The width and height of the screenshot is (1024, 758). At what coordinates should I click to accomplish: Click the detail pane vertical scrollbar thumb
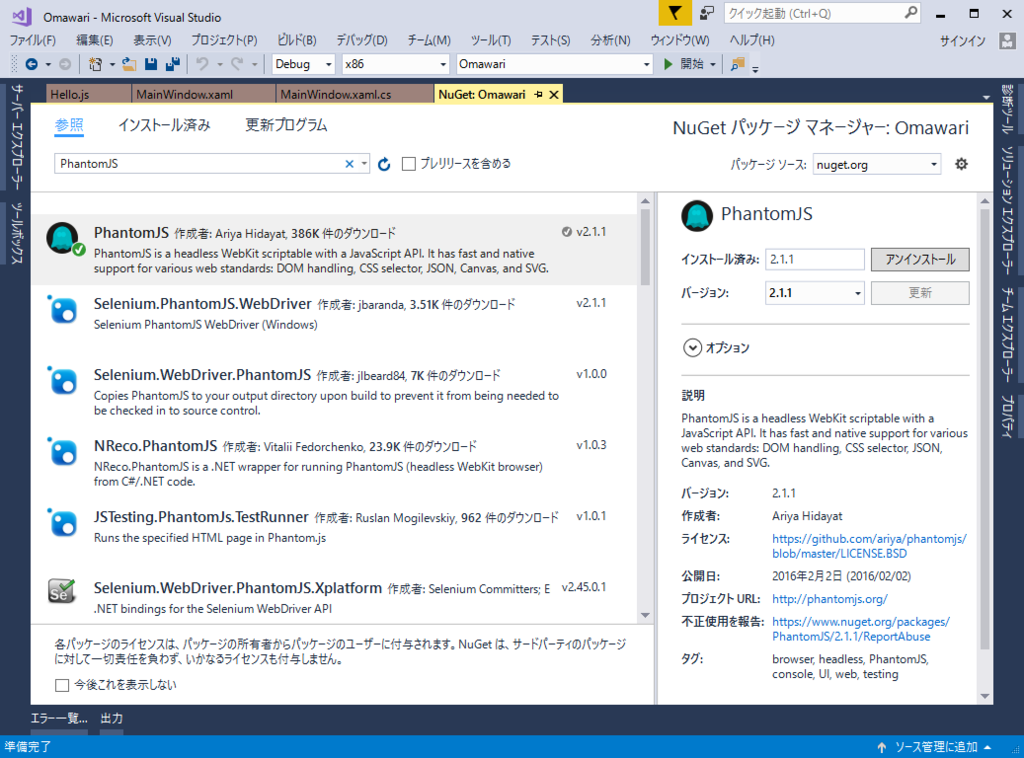[x=985, y=430]
